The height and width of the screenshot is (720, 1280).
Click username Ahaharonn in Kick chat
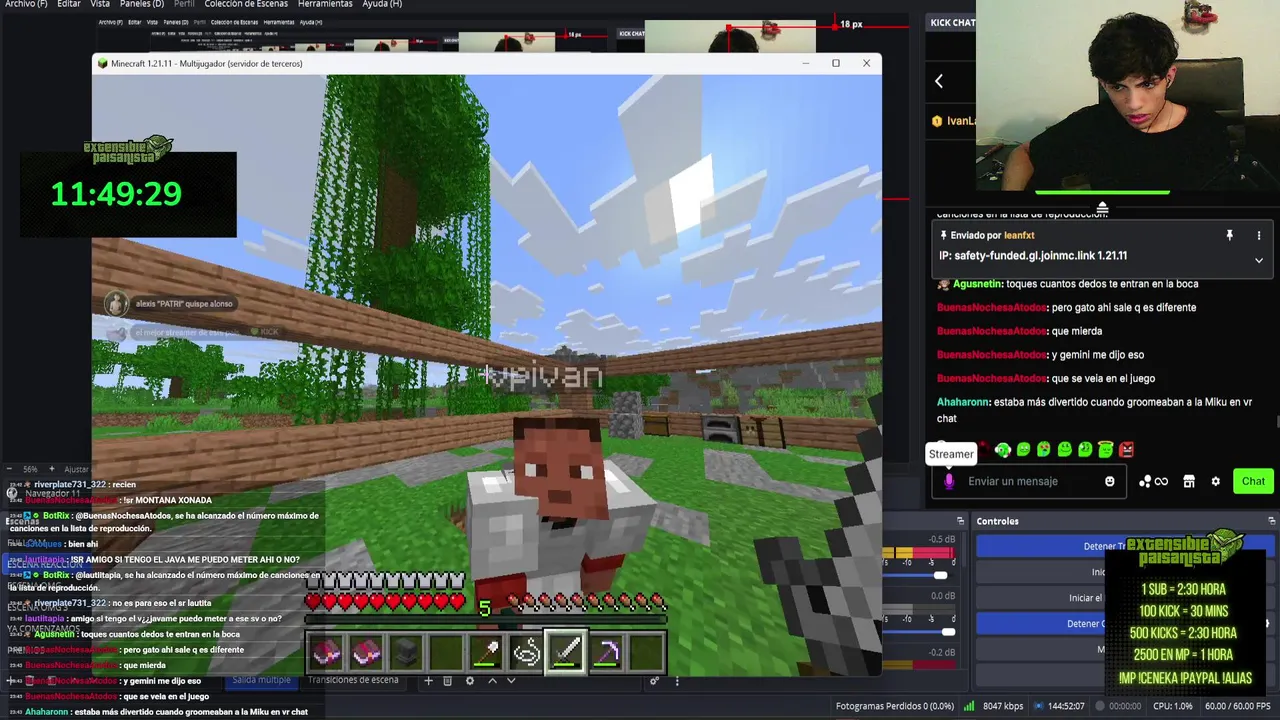pyautogui.click(x=963, y=402)
